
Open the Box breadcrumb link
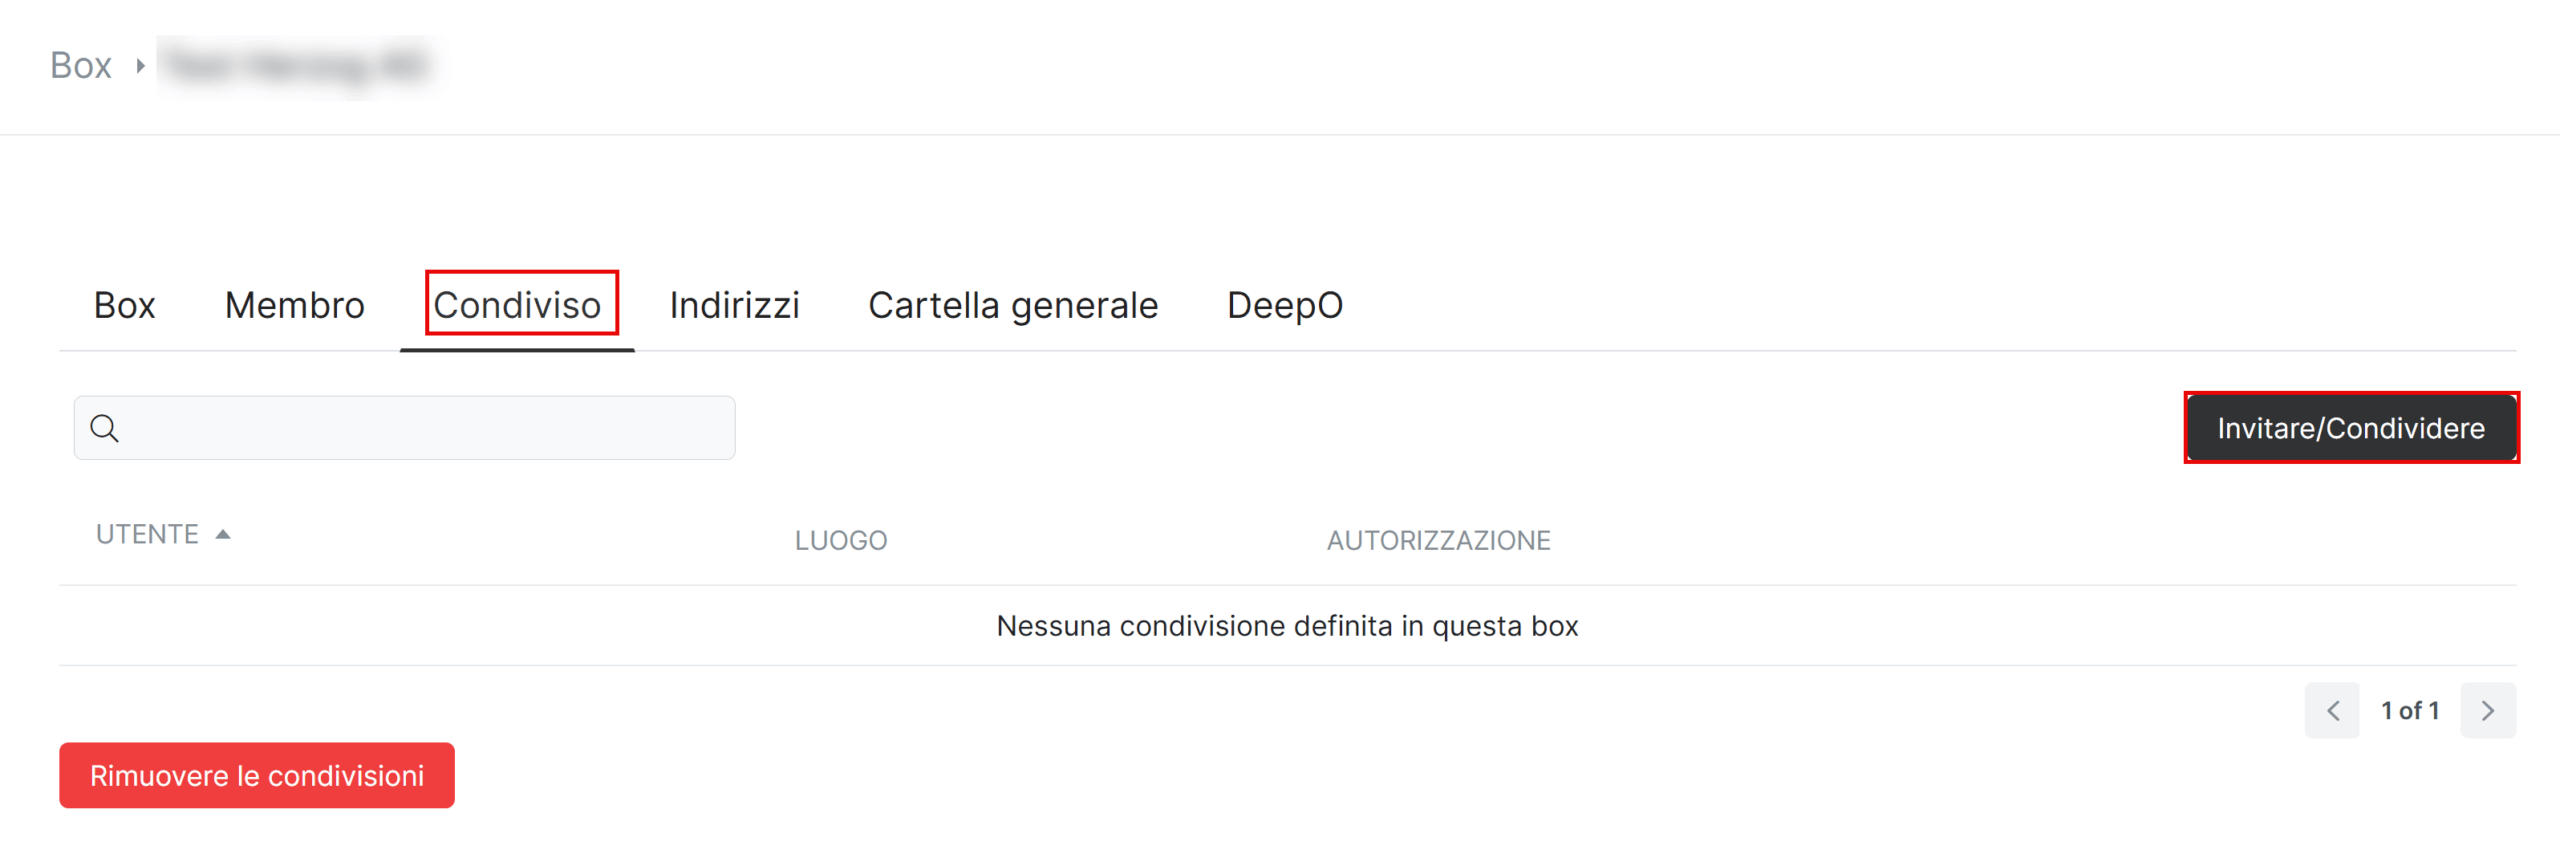point(81,66)
